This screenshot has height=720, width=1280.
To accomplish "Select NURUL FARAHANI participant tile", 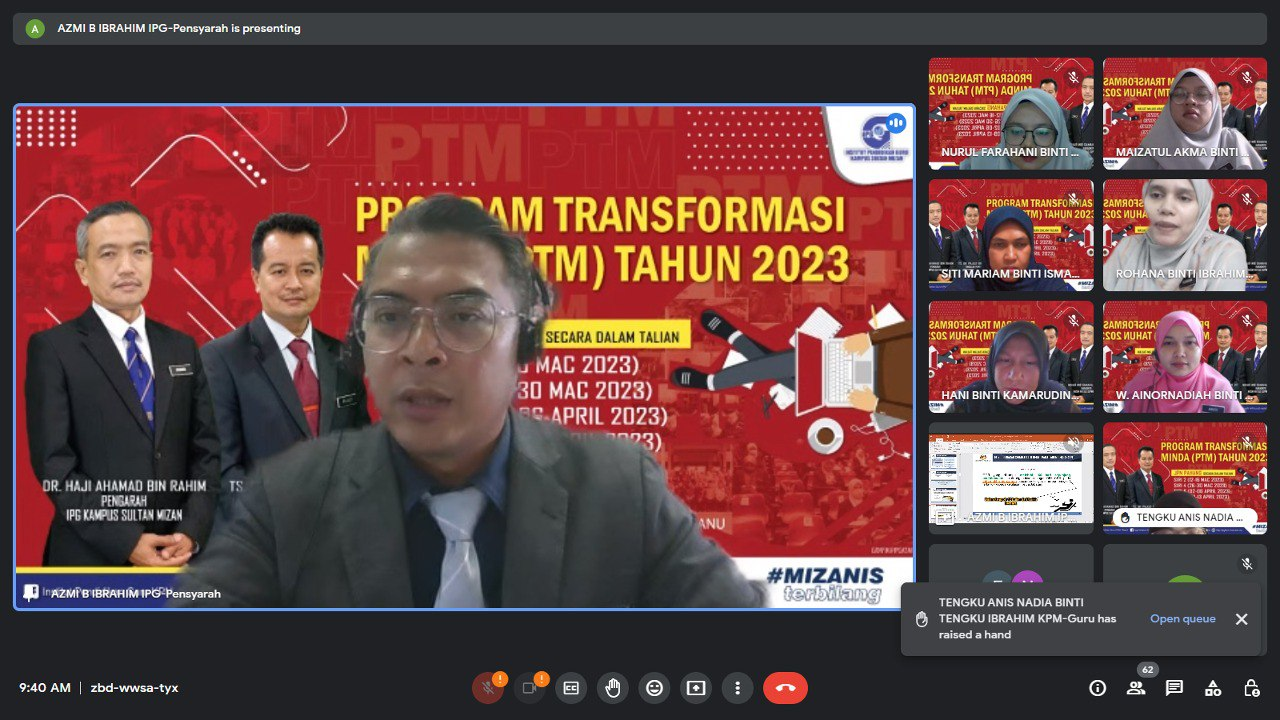I will (1011, 113).
